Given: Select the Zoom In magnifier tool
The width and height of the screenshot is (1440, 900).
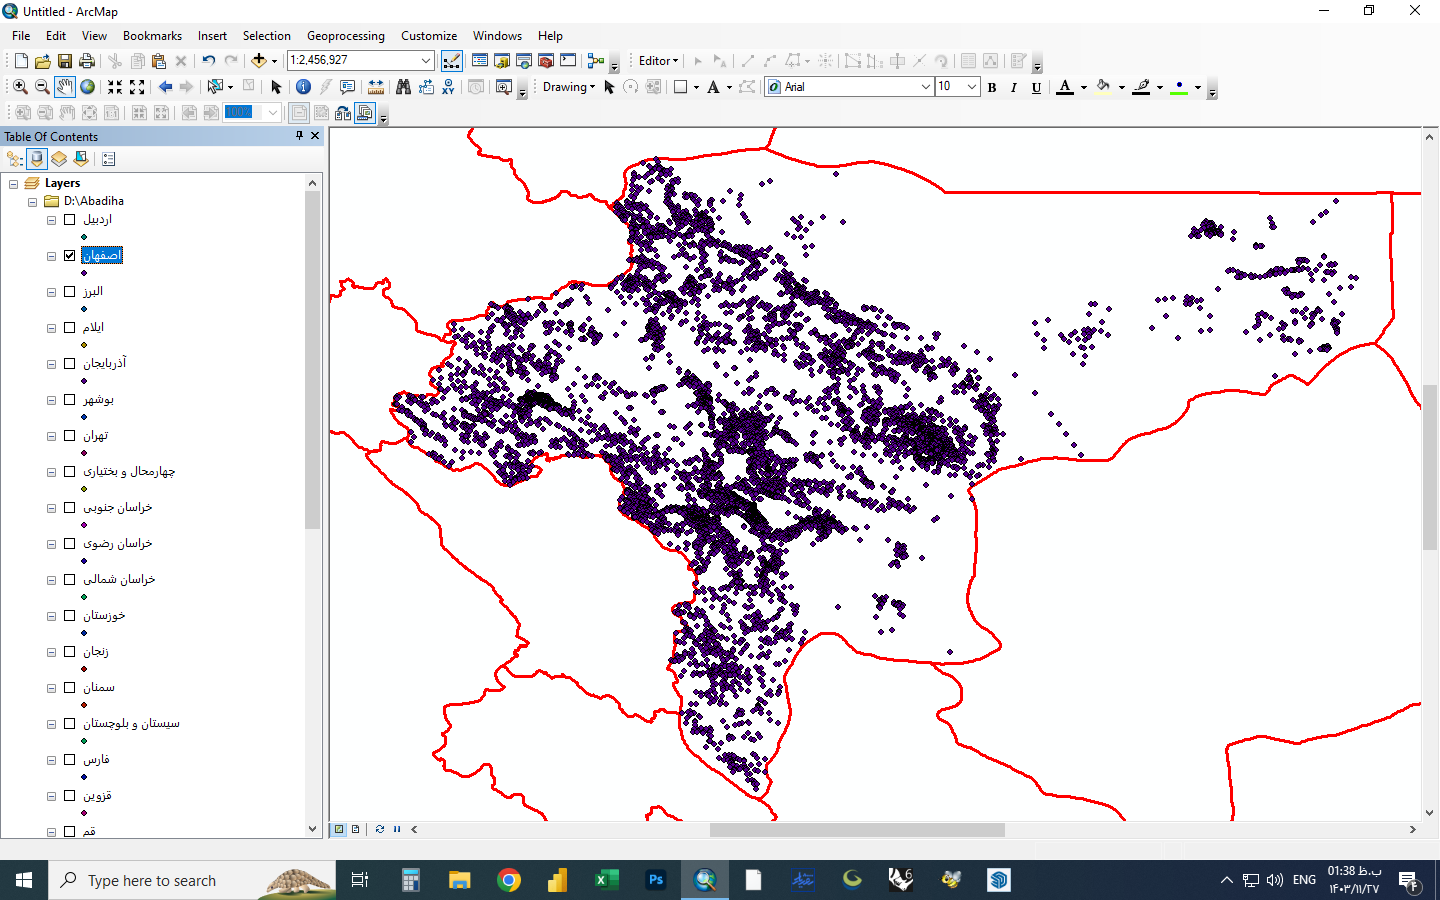Looking at the screenshot, I should 20,87.
